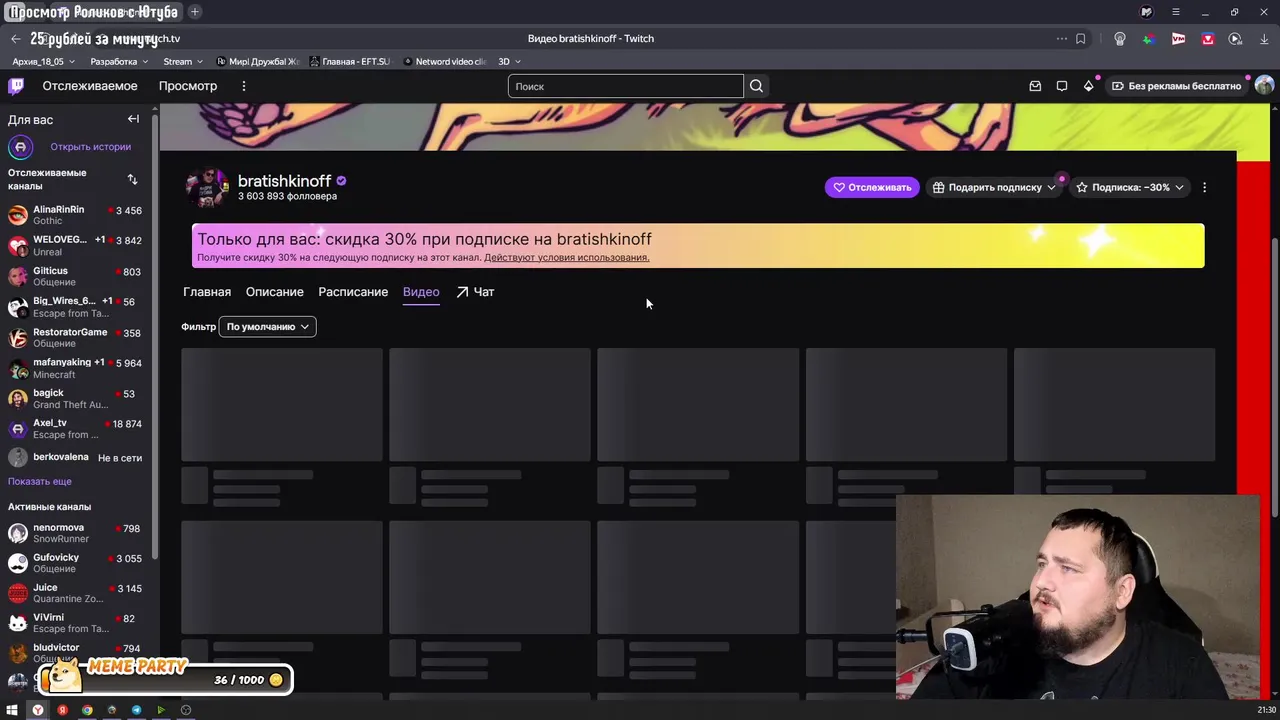Viewport: 1280px width, 720px height.
Task: Click the 'Отслеживать' follow button
Action: tap(872, 187)
